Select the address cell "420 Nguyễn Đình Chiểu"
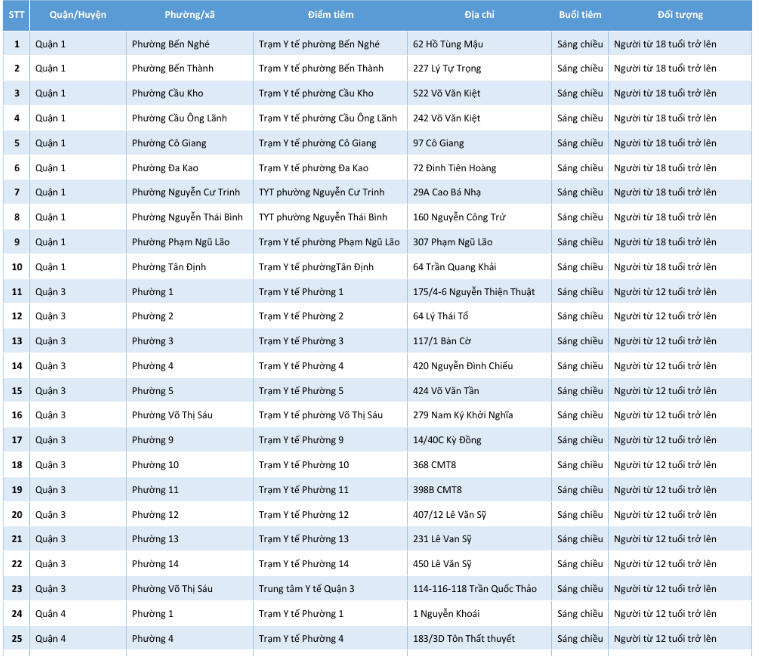 [462, 366]
